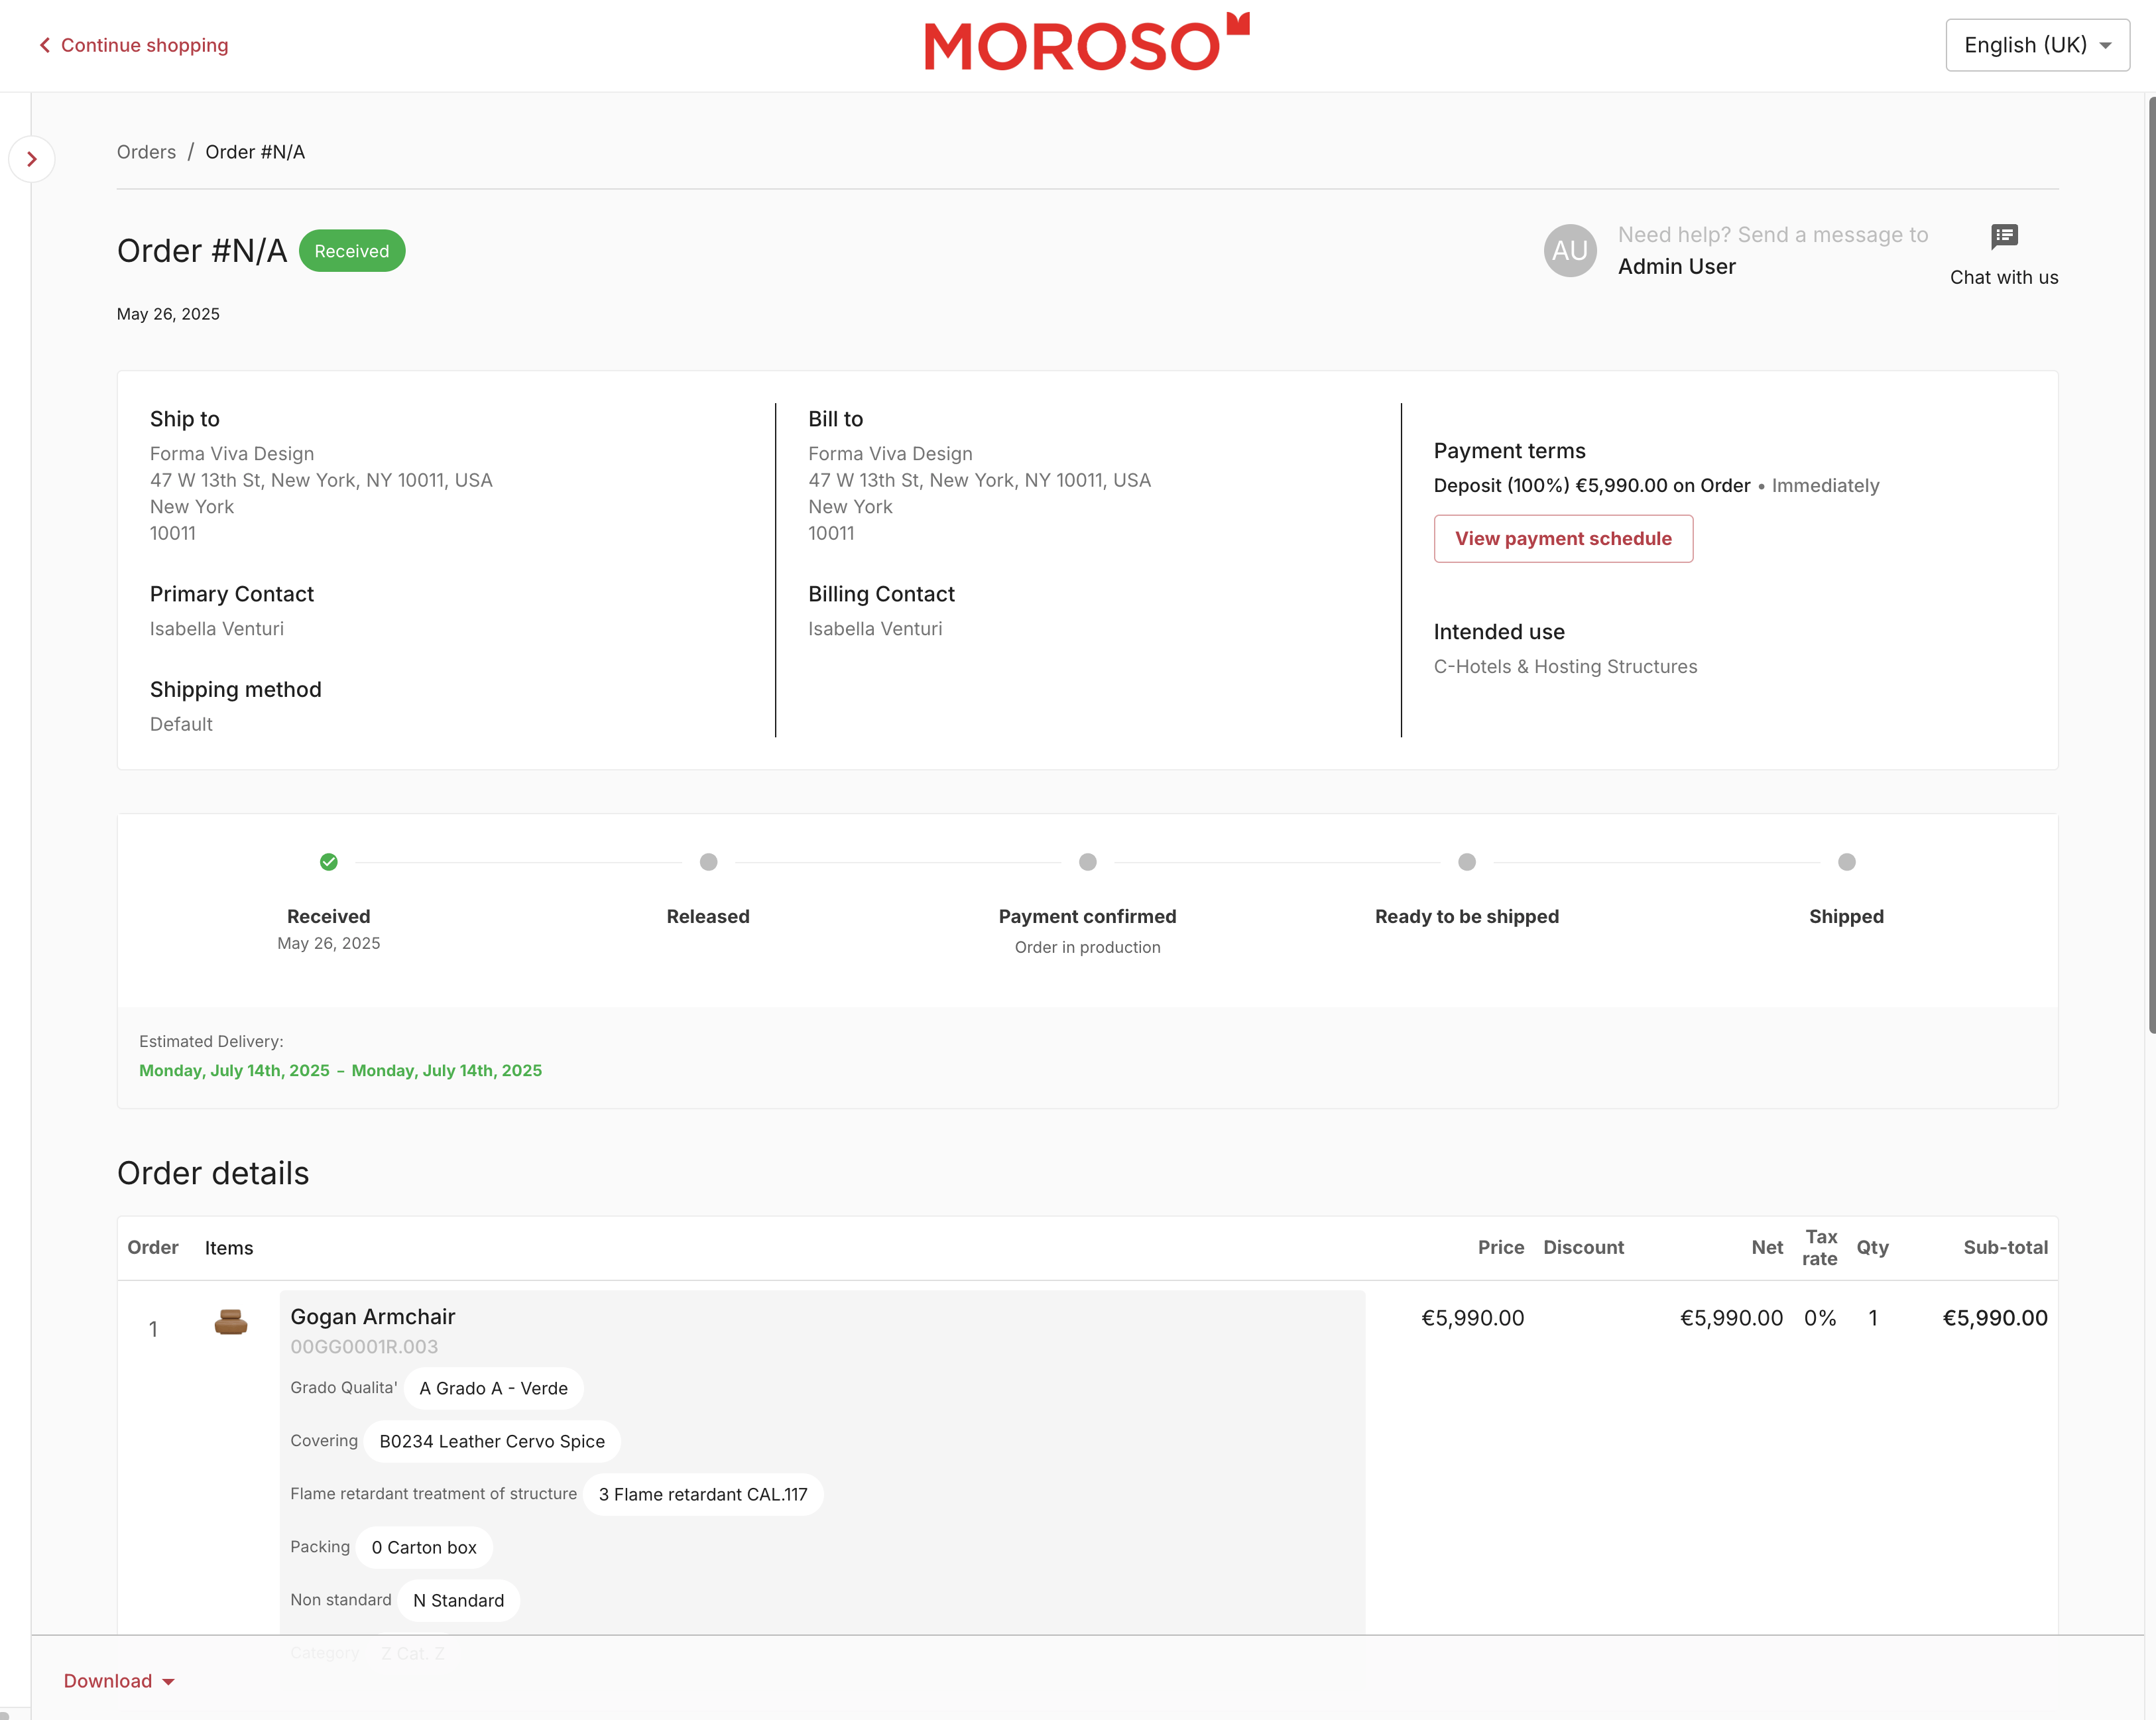Go back via Continue shopping link
This screenshot has height=1720, width=2156.
(134, 45)
